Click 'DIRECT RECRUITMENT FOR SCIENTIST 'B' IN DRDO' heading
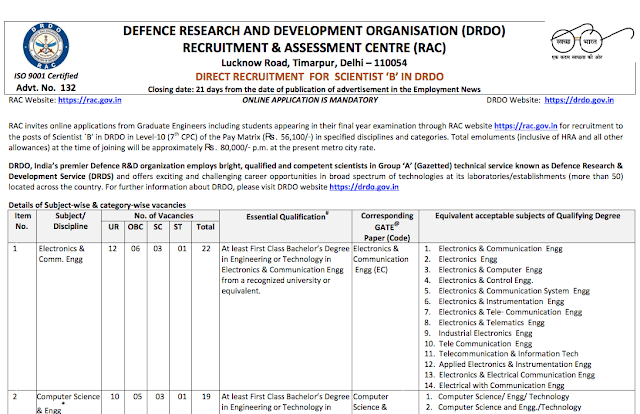The height and width of the screenshot is (414, 640). [x=319, y=77]
